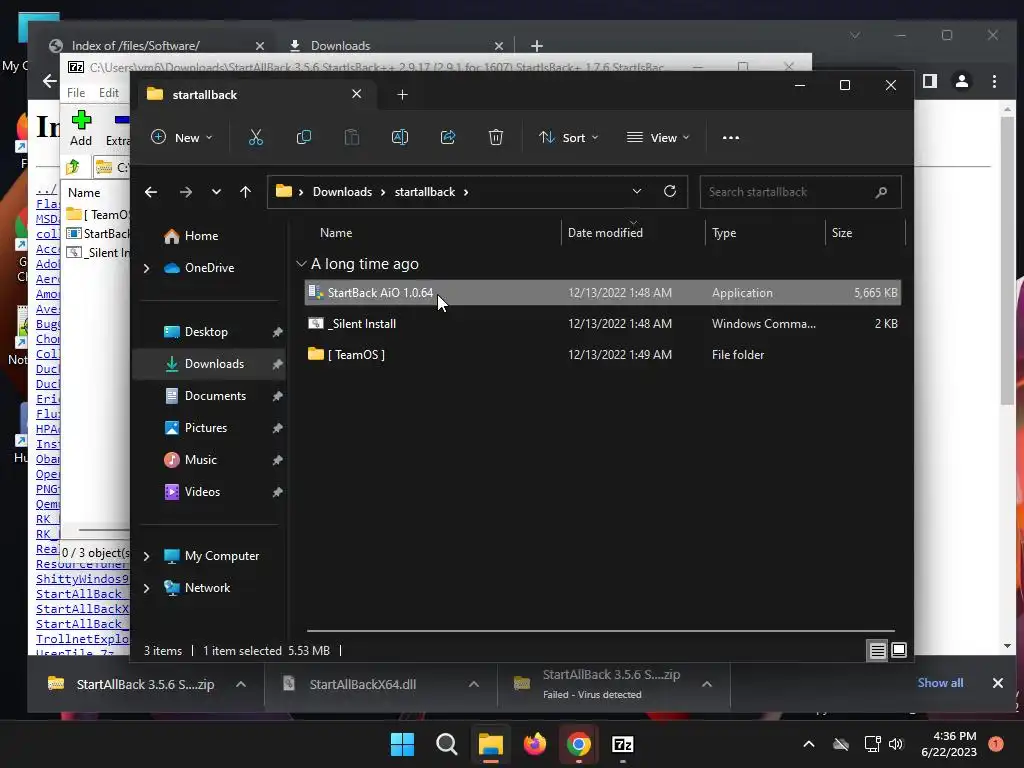Click the Paste icon in Explorer toolbar
The height and width of the screenshot is (768, 1024).
point(352,138)
